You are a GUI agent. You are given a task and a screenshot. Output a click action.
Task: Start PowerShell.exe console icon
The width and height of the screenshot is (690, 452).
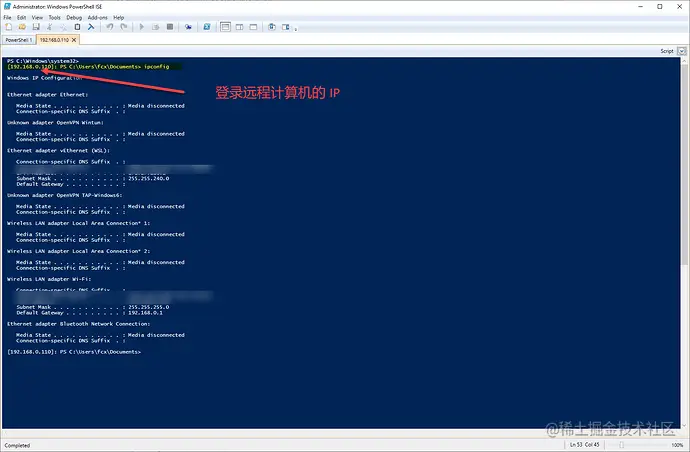pyautogui.click(x=207, y=27)
